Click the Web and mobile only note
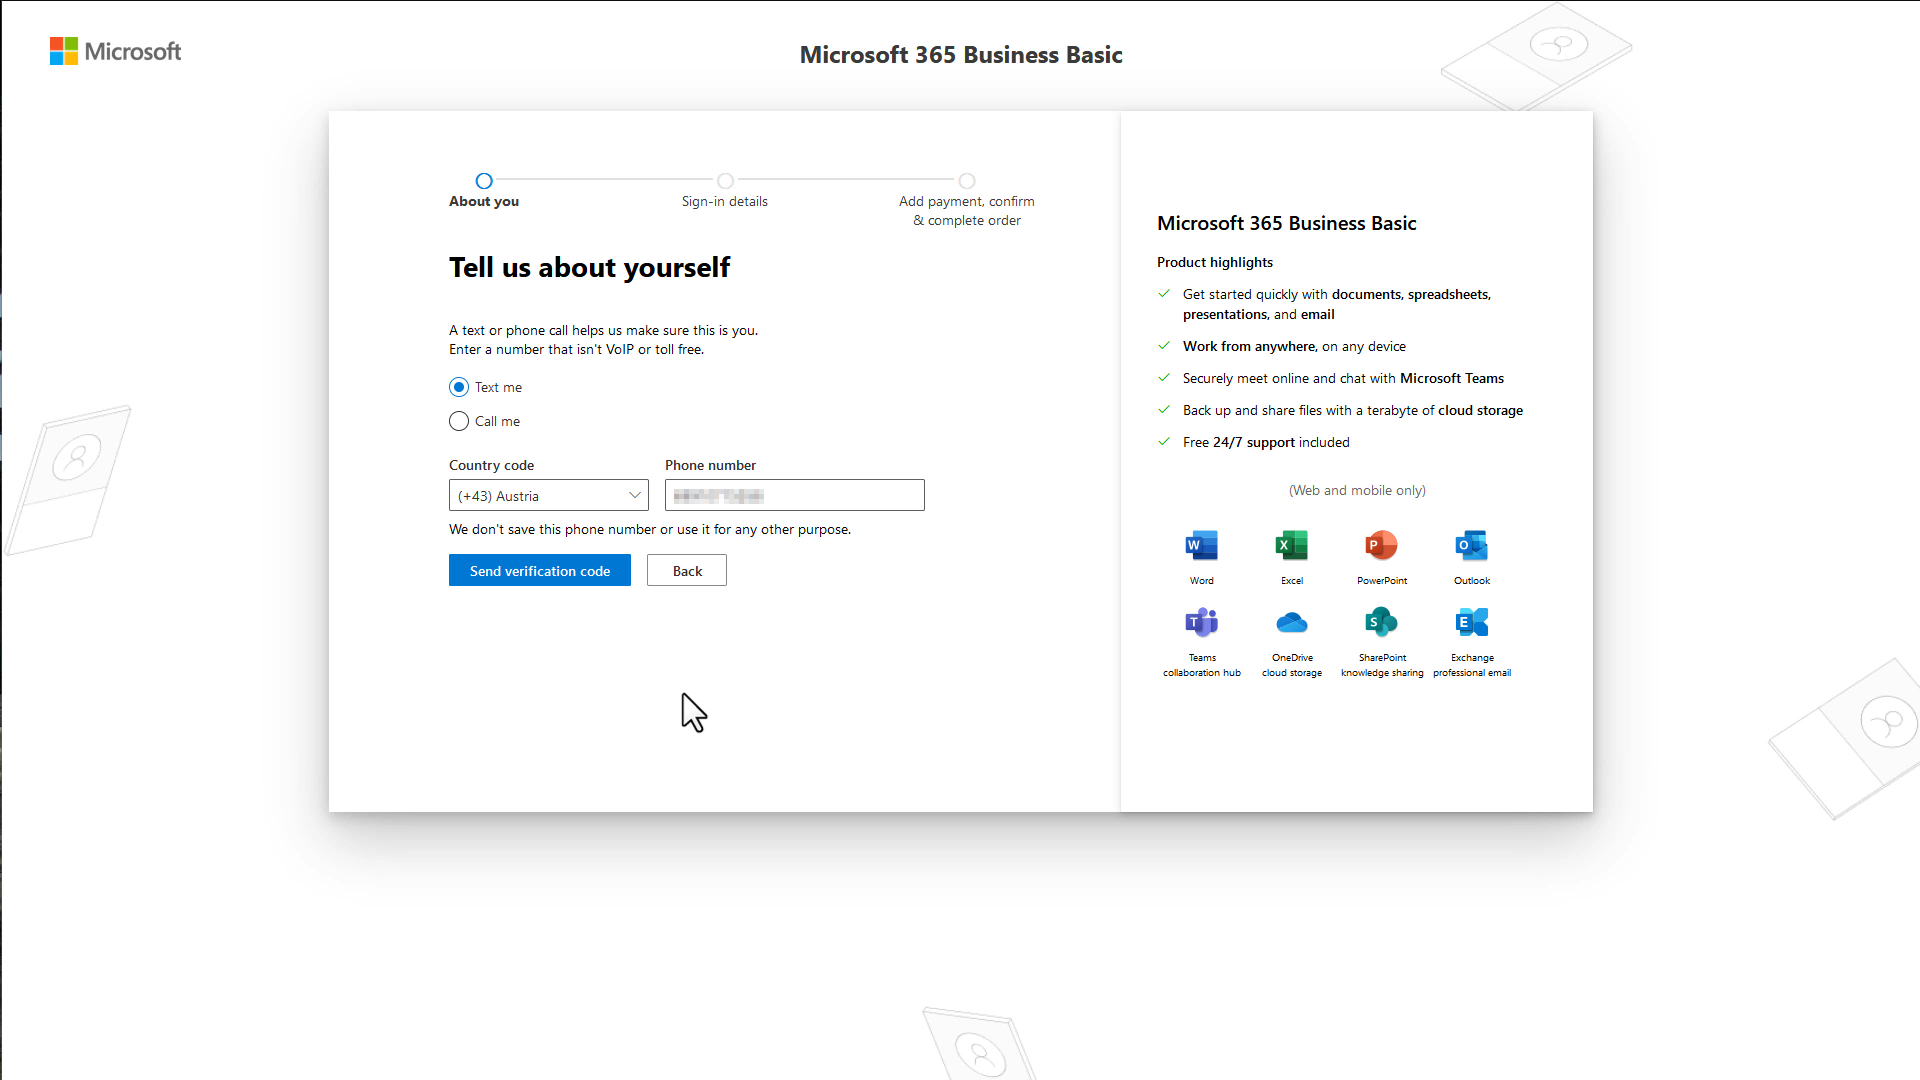The width and height of the screenshot is (1920, 1080). pos(1357,490)
